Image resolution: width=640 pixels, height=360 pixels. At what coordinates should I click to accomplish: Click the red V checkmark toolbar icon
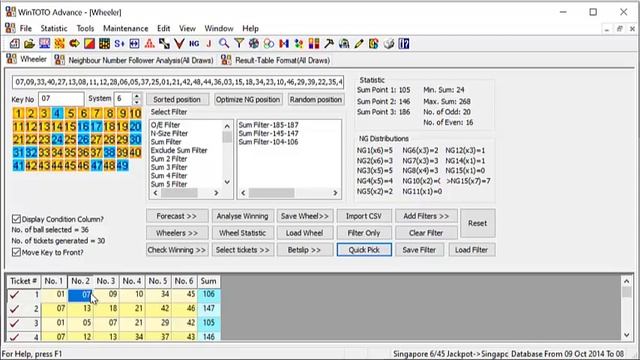tap(179, 44)
